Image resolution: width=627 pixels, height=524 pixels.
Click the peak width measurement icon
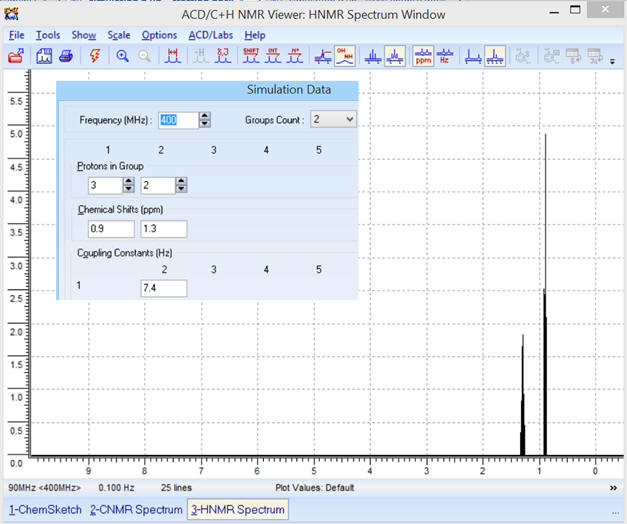[173, 56]
